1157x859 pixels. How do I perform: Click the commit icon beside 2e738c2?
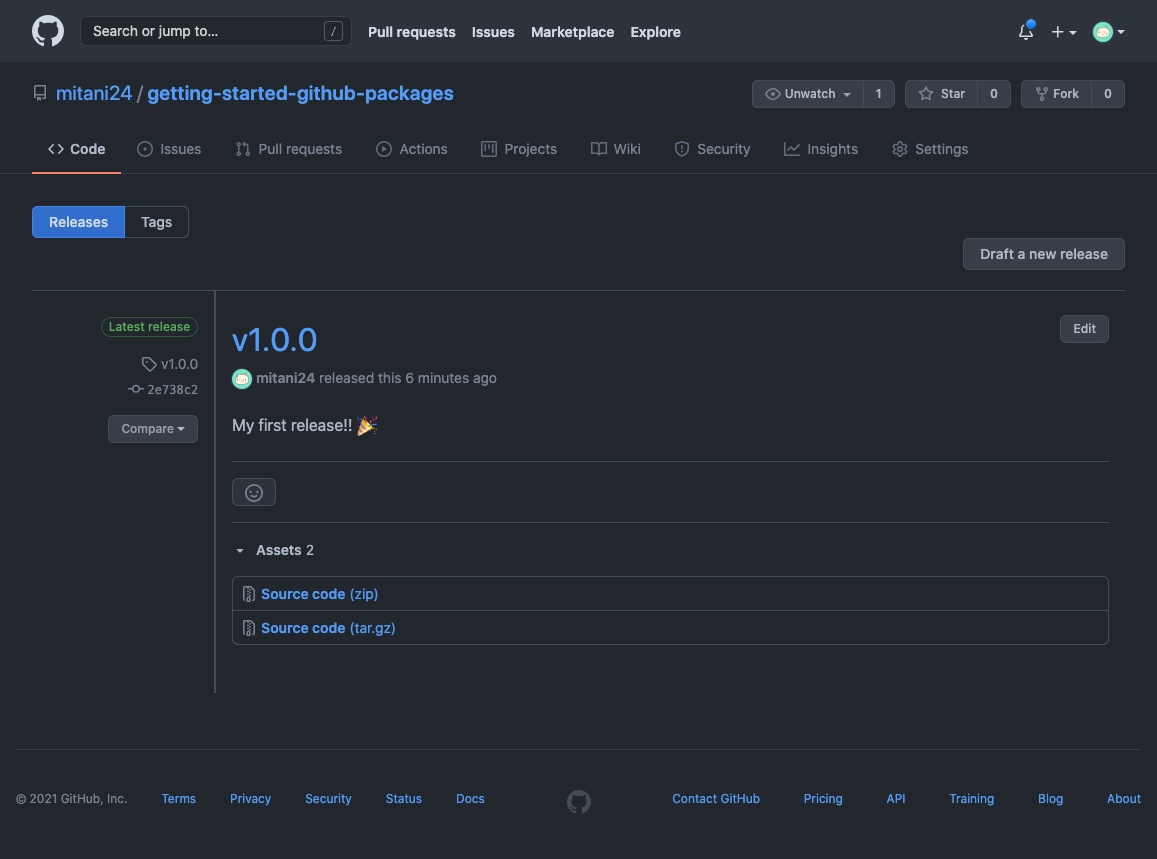[x=135, y=389]
